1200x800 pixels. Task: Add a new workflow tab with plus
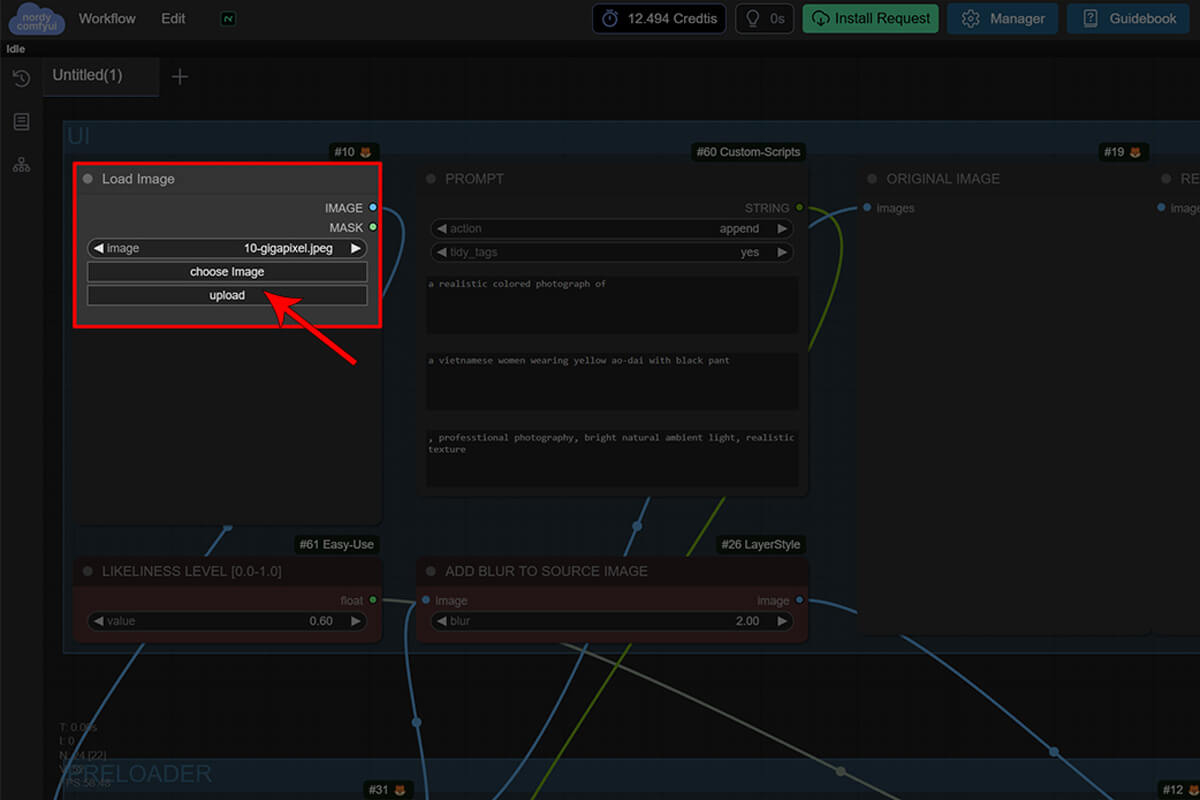point(180,77)
